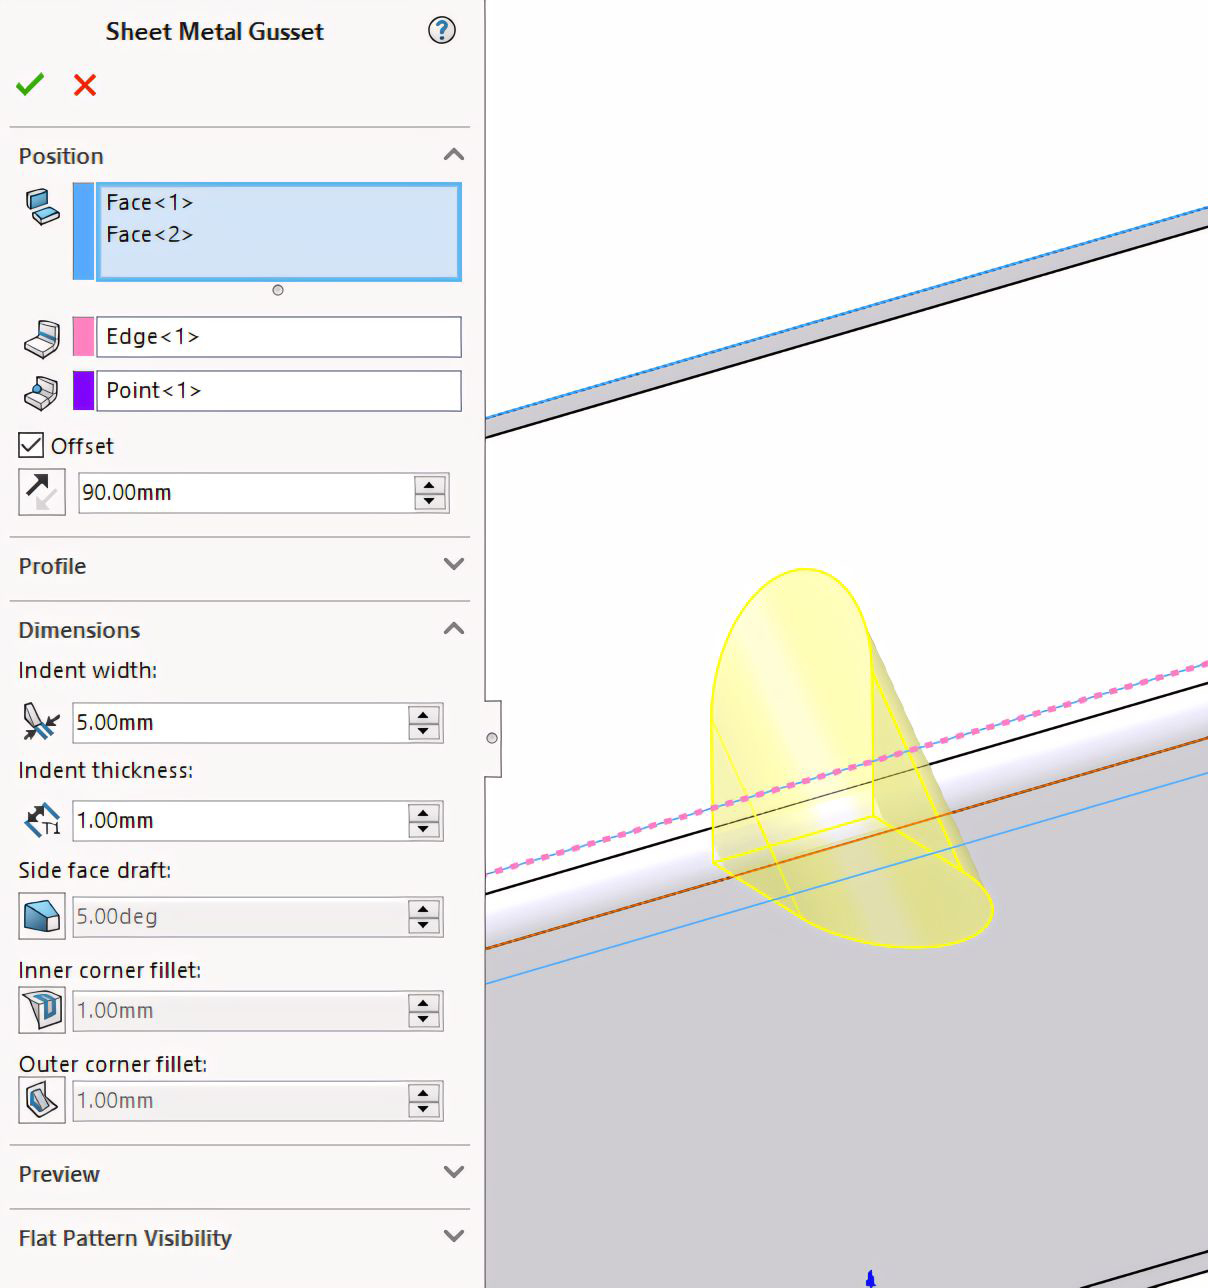Image resolution: width=1208 pixels, height=1288 pixels.
Task: Click the offset 90.00mm input field
Action: click(x=245, y=493)
